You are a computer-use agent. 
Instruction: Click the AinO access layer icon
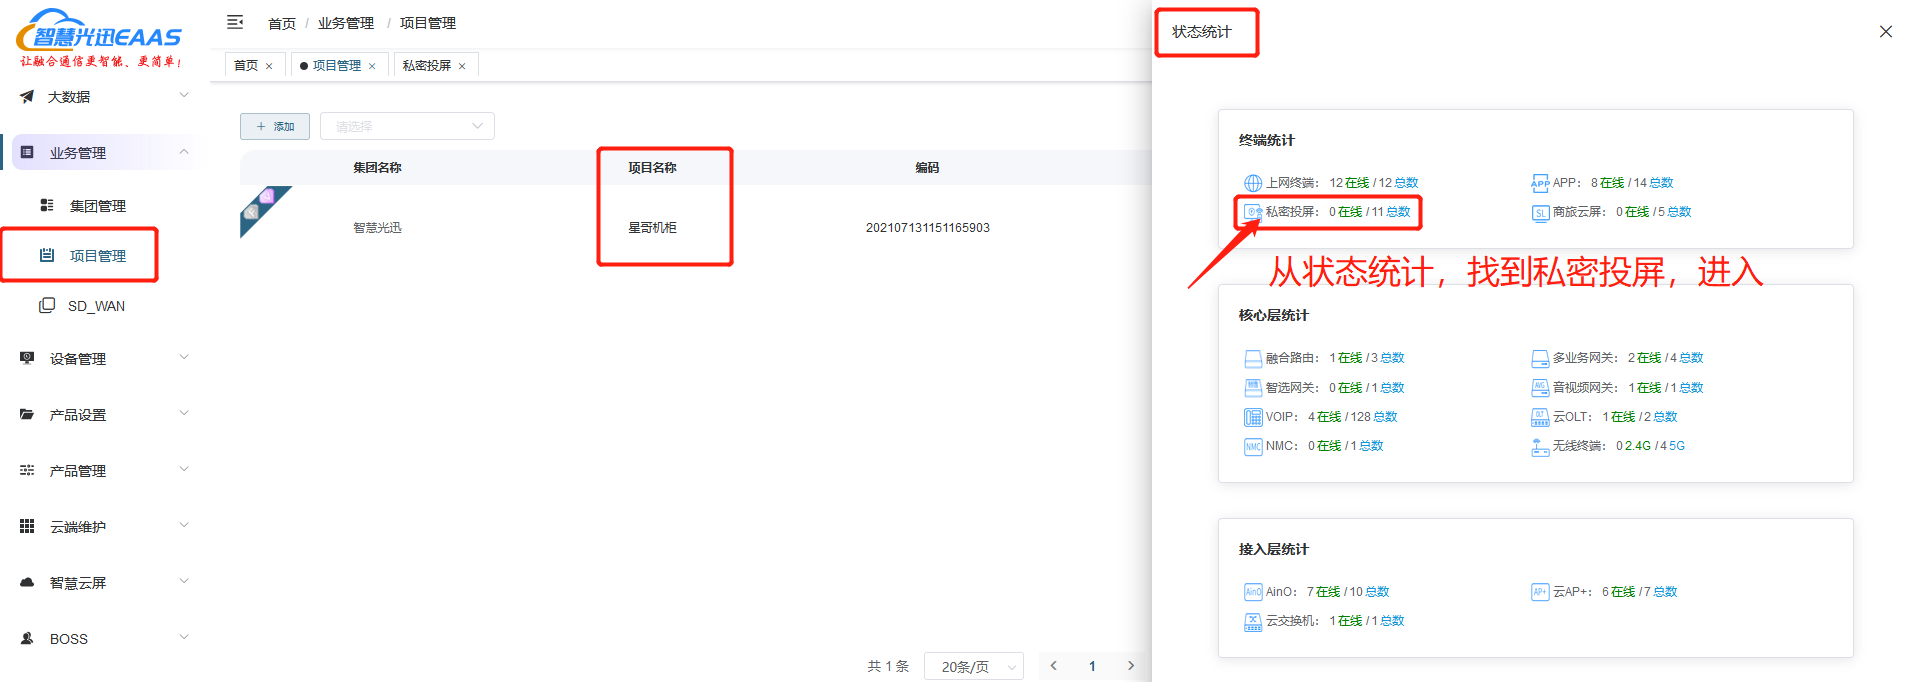[x=1252, y=592]
